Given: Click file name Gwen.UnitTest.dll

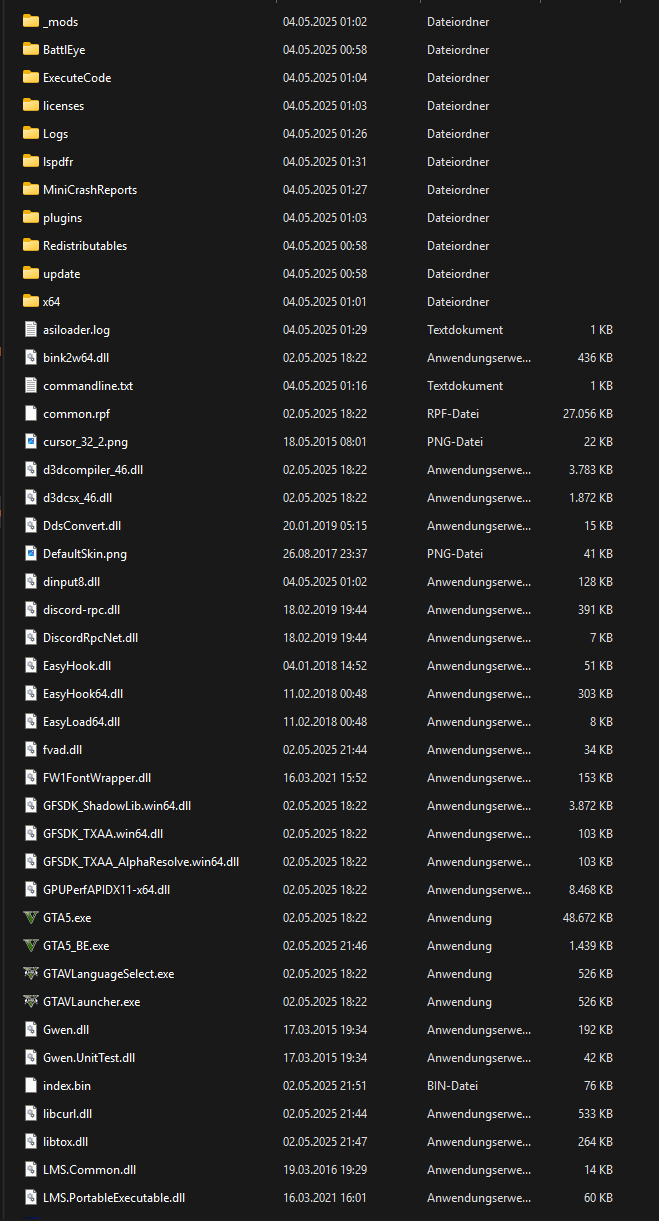Looking at the screenshot, I should (x=89, y=1057).
